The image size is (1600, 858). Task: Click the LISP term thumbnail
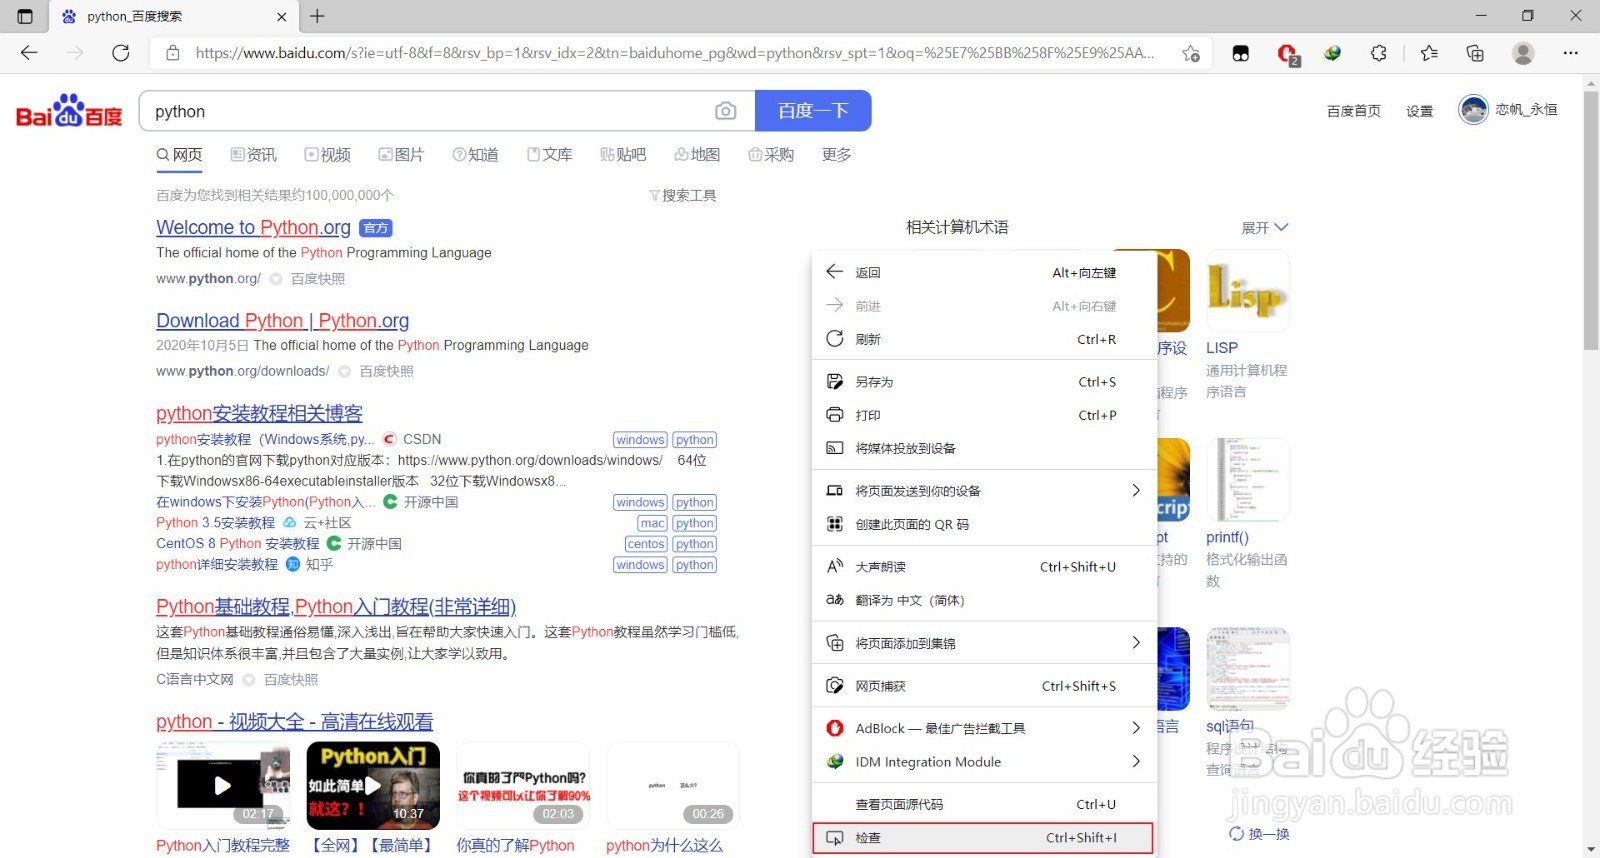click(x=1247, y=291)
